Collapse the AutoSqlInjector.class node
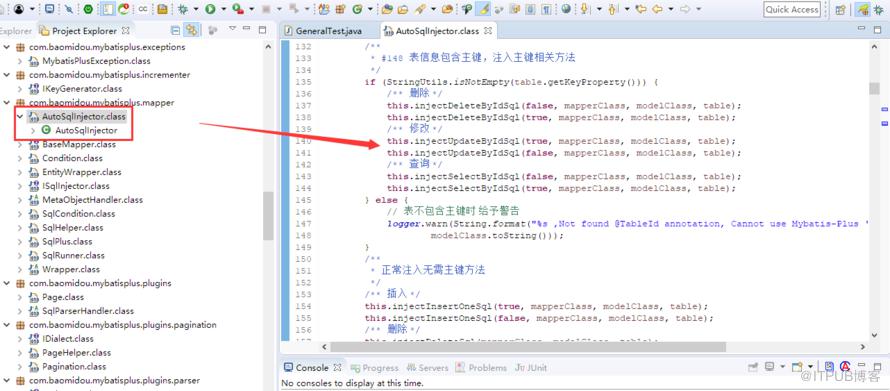This screenshot has width=890, height=391. point(20,116)
